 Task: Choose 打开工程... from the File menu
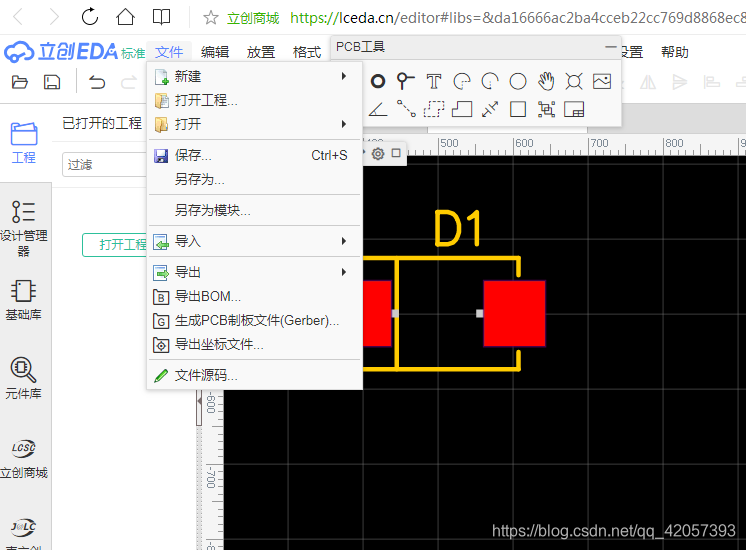(x=255, y=100)
